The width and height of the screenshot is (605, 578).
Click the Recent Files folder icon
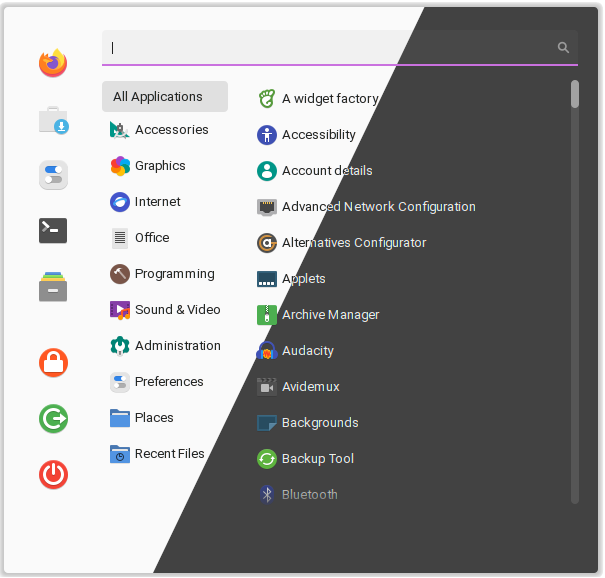[120, 454]
